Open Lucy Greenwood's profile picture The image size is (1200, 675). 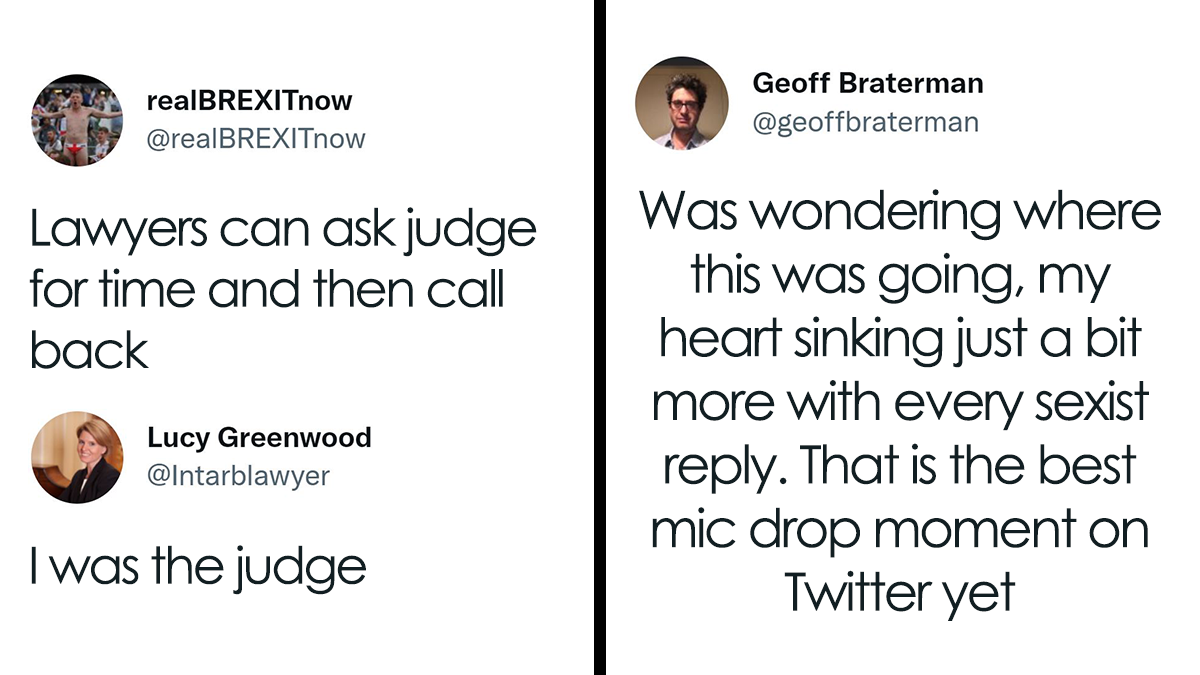click(77, 456)
